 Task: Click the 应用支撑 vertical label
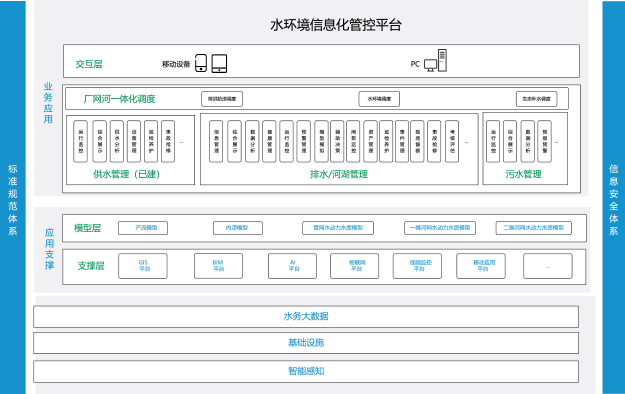click(x=49, y=249)
